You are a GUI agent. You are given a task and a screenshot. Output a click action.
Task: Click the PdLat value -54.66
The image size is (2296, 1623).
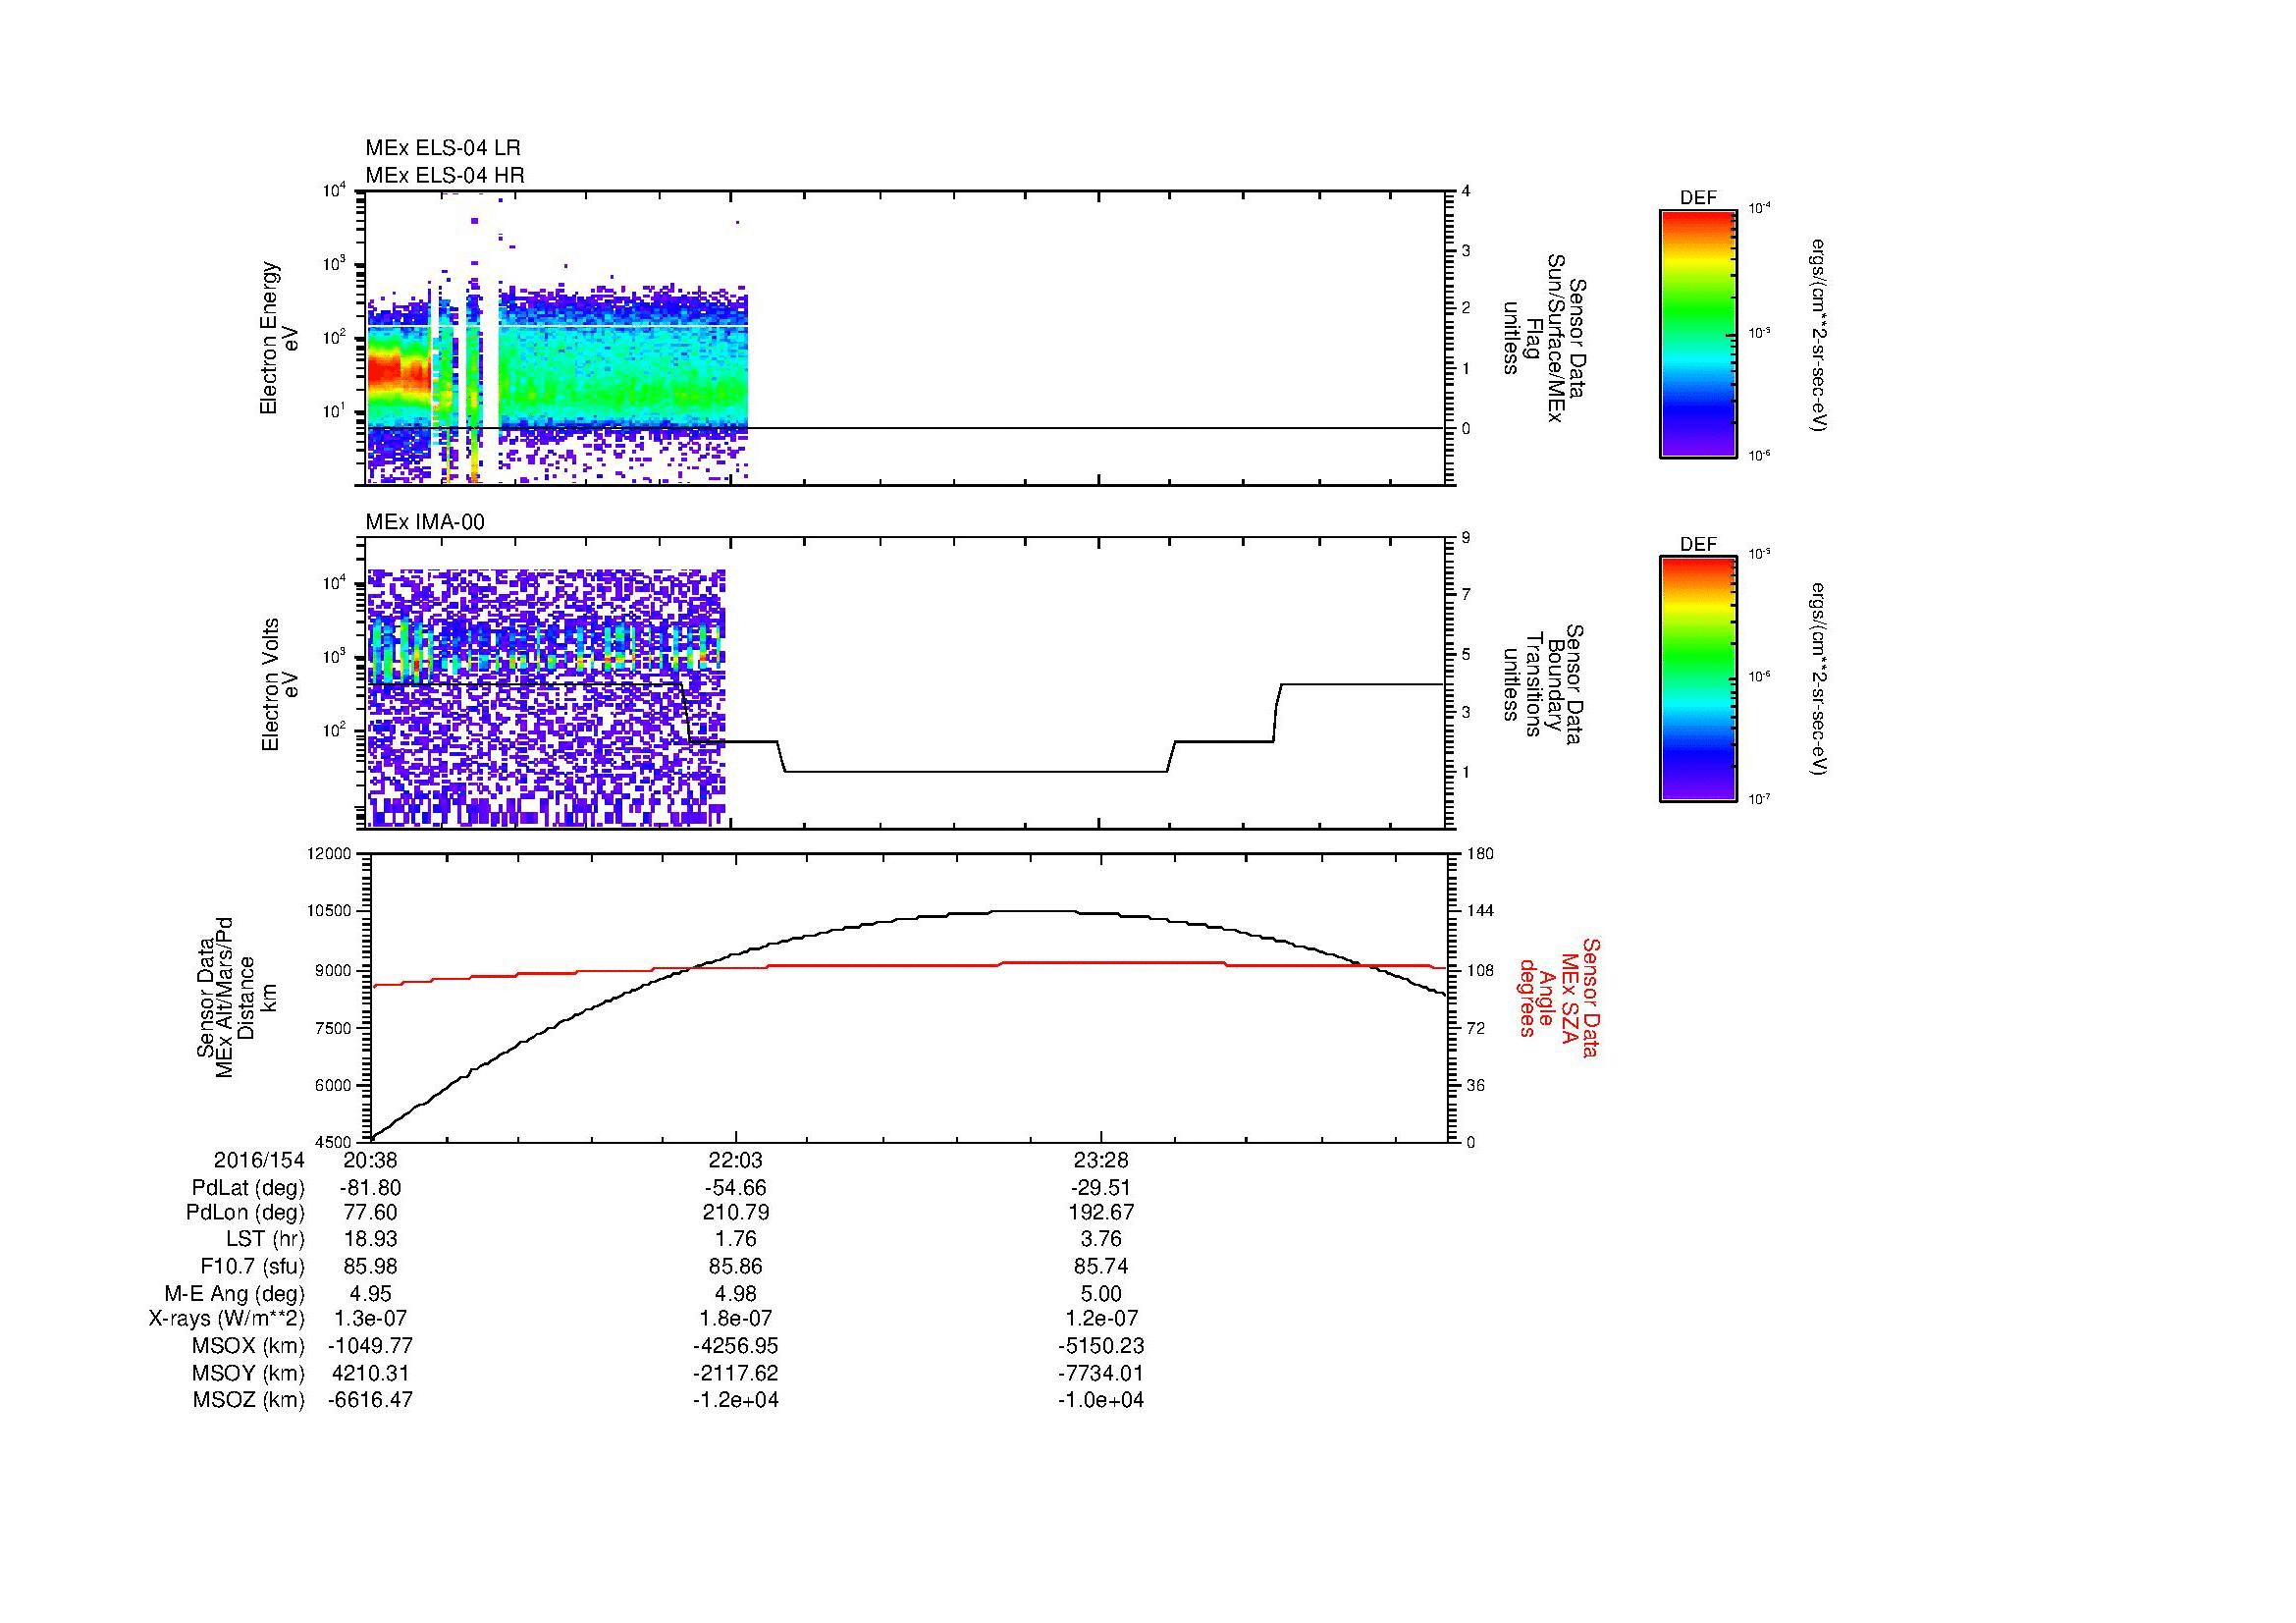click(x=736, y=1188)
